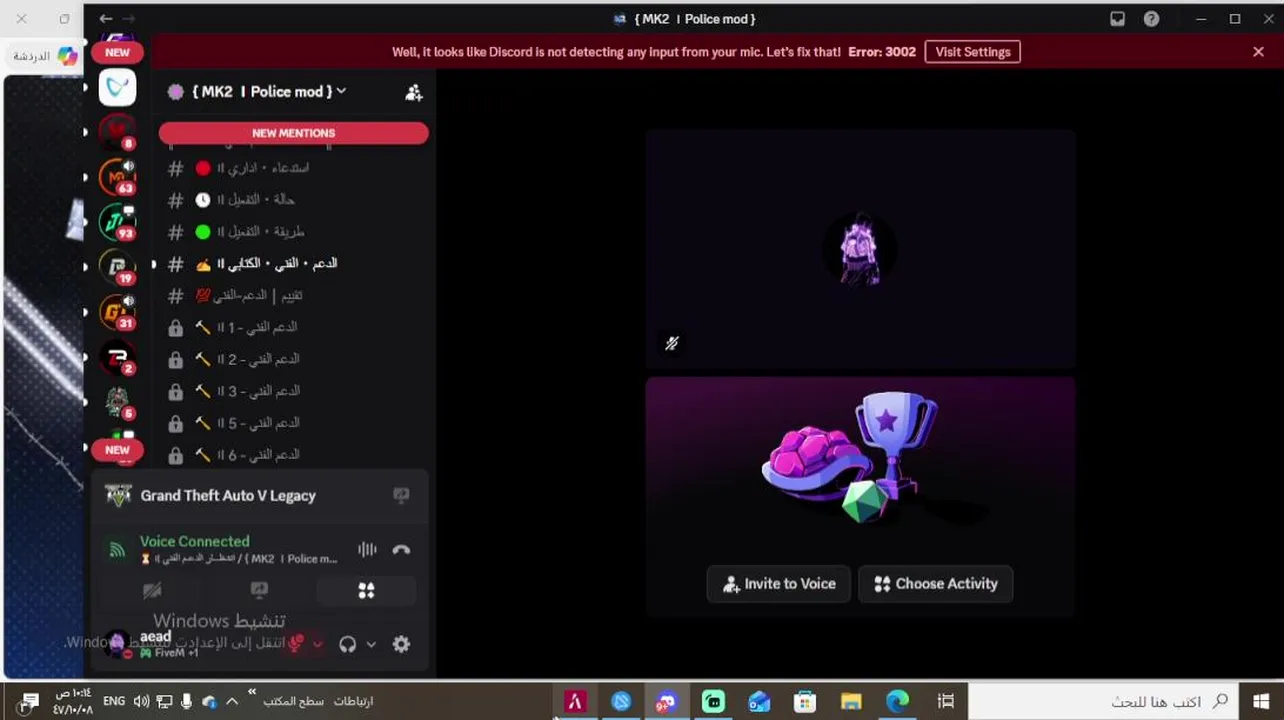Open the taskbar notification center icon
This screenshot has height=720, width=1284.
point(29,702)
